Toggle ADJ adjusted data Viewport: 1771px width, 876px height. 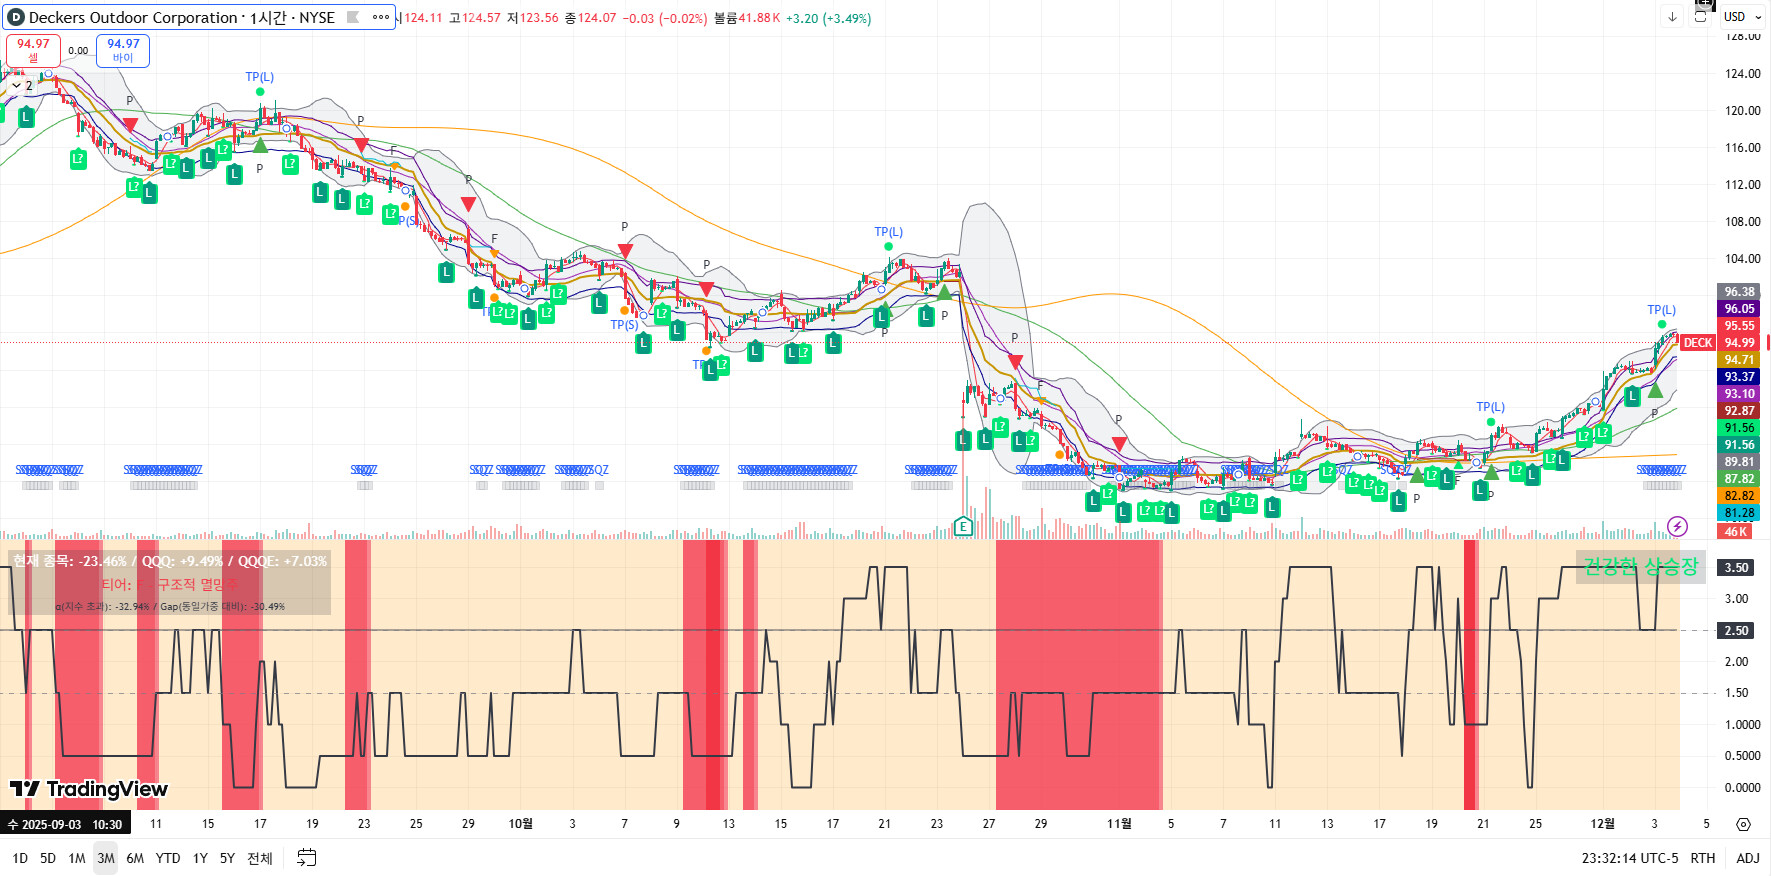click(1748, 858)
